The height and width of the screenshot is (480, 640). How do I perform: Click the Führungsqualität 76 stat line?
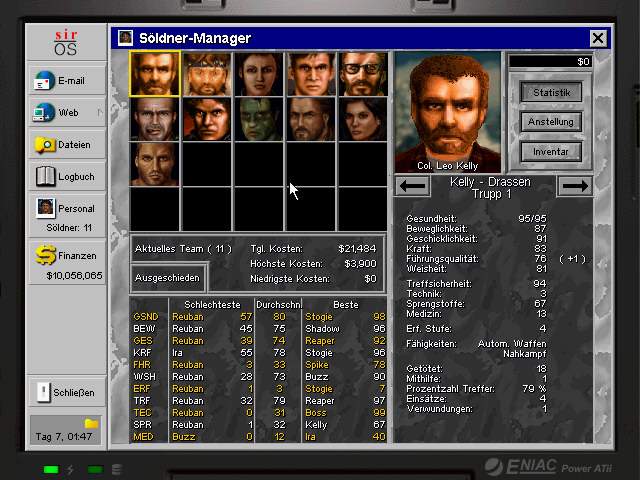(x=476, y=259)
